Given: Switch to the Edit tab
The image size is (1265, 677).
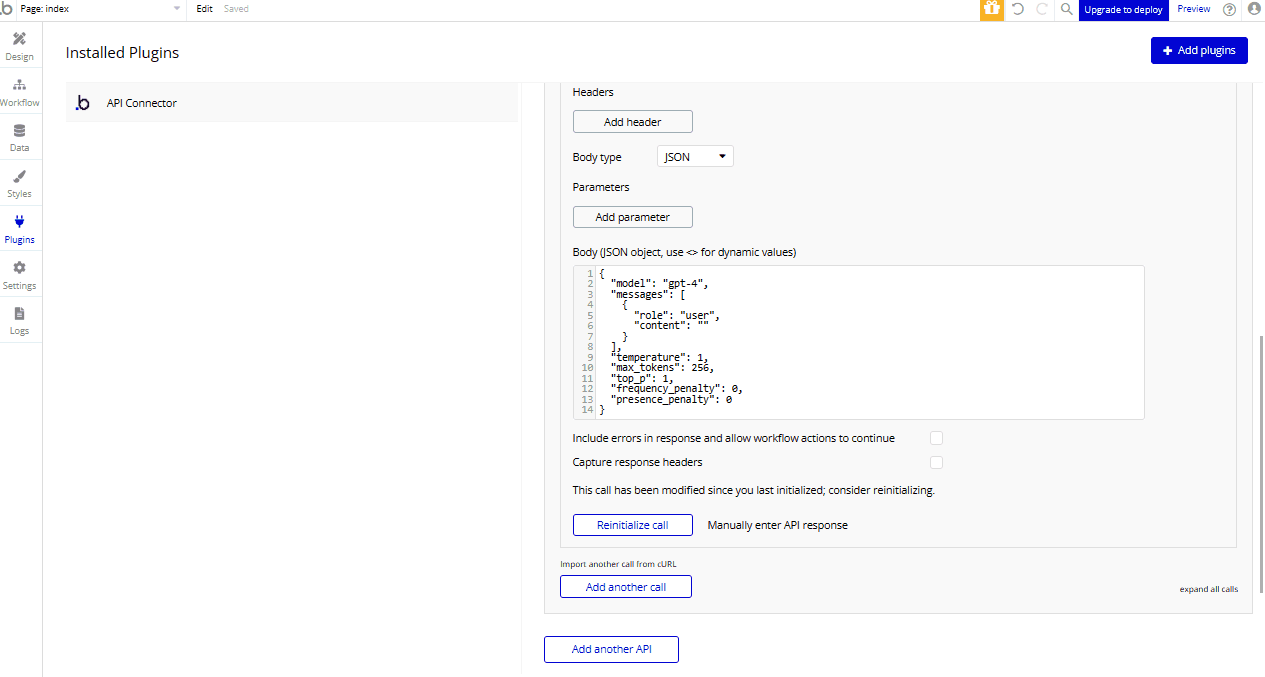Looking at the screenshot, I should tap(204, 9).
